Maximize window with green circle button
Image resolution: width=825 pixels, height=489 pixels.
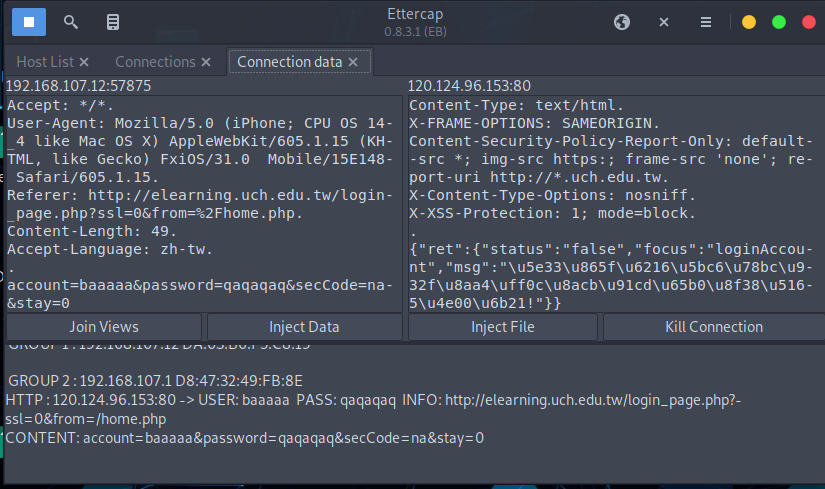pos(779,22)
